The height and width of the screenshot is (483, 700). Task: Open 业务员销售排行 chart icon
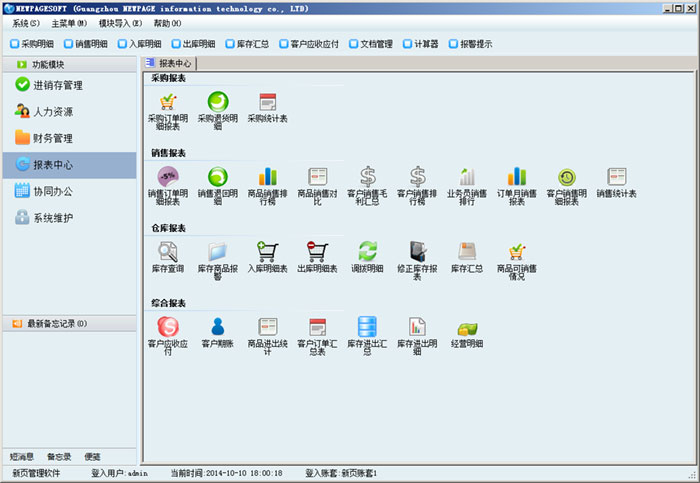click(x=467, y=177)
